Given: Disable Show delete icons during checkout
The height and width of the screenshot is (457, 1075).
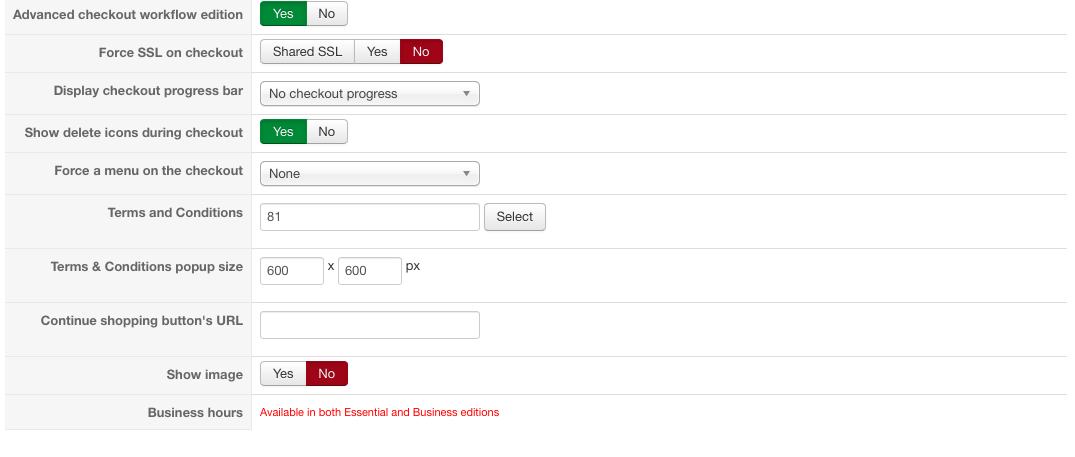Looking at the screenshot, I should (x=327, y=132).
